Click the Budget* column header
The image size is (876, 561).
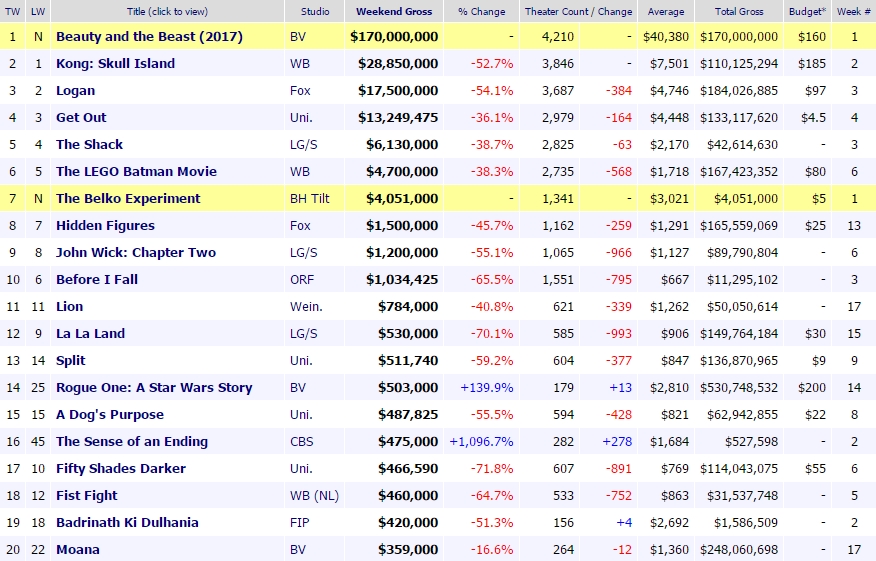pyautogui.click(x=807, y=11)
